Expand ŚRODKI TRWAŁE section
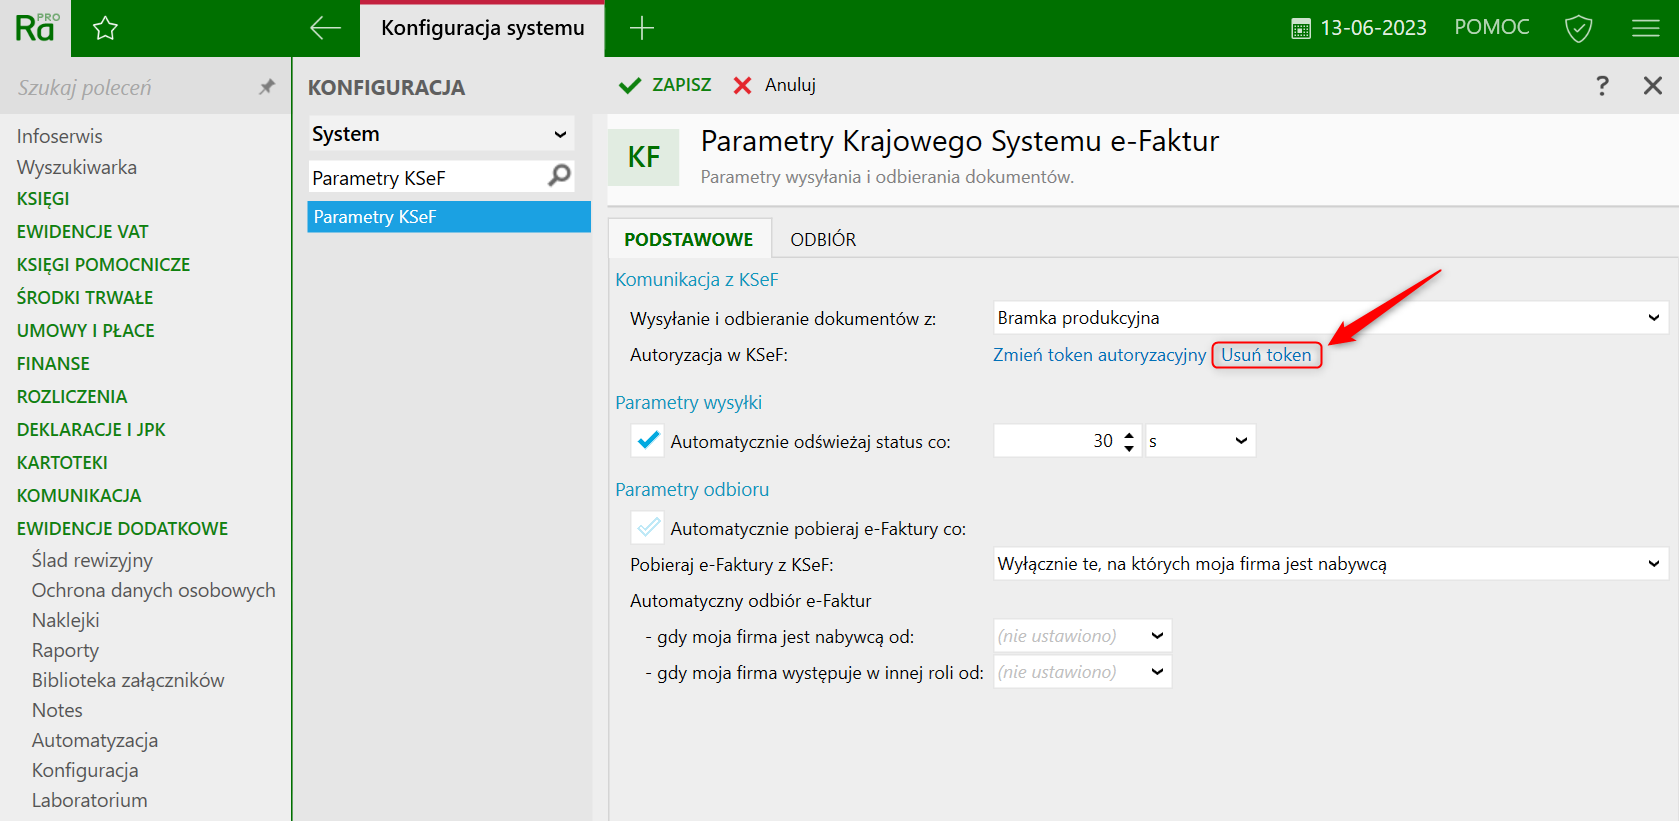 point(85,298)
